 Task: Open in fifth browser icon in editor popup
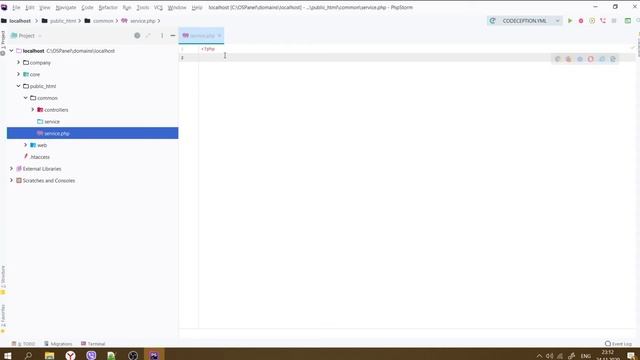[602, 59]
